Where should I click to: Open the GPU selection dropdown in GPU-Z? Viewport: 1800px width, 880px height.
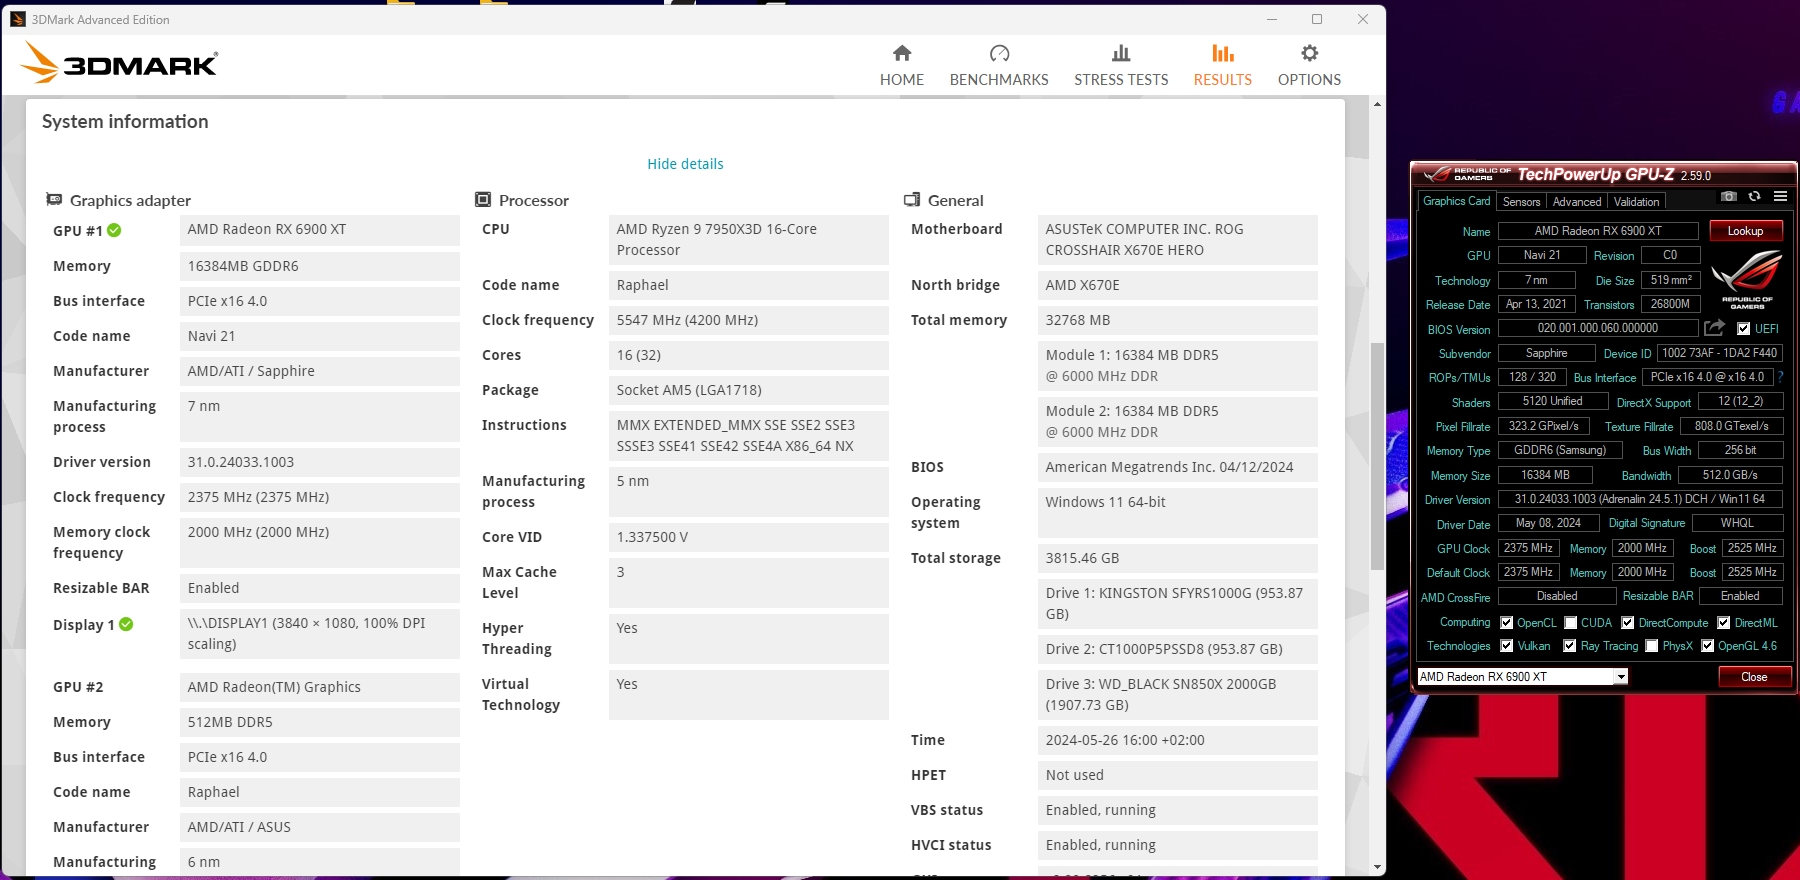pyautogui.click(x=1620, y=677)
